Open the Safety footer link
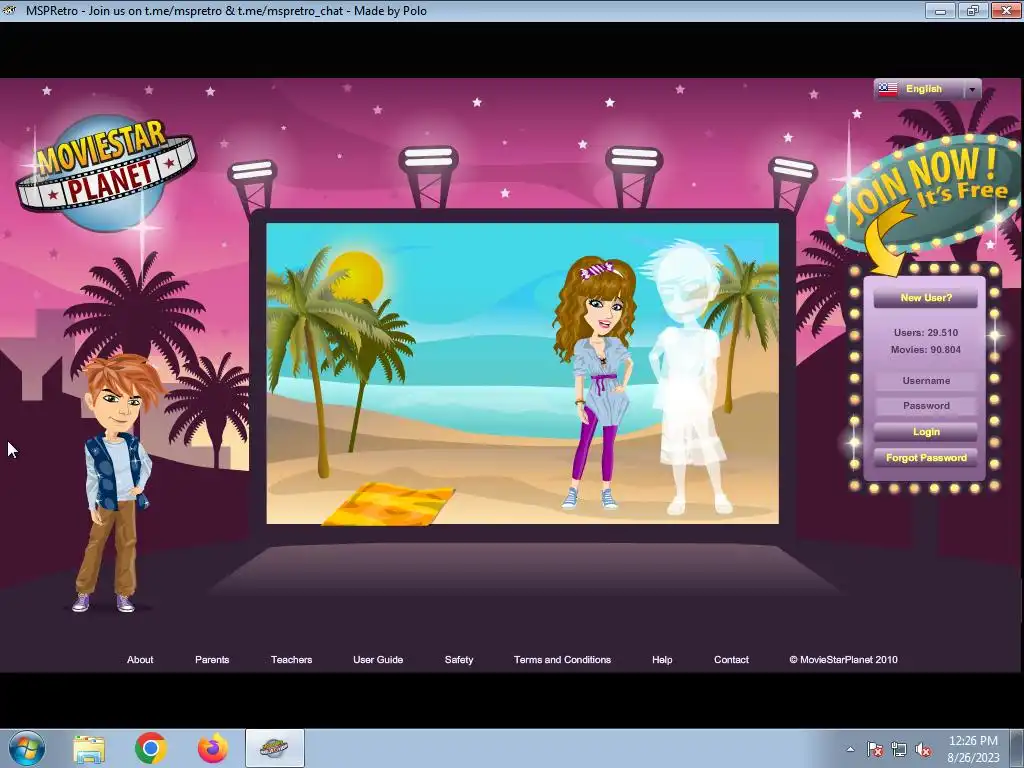The image size is (1024, 768). click(x=459, y=660)
